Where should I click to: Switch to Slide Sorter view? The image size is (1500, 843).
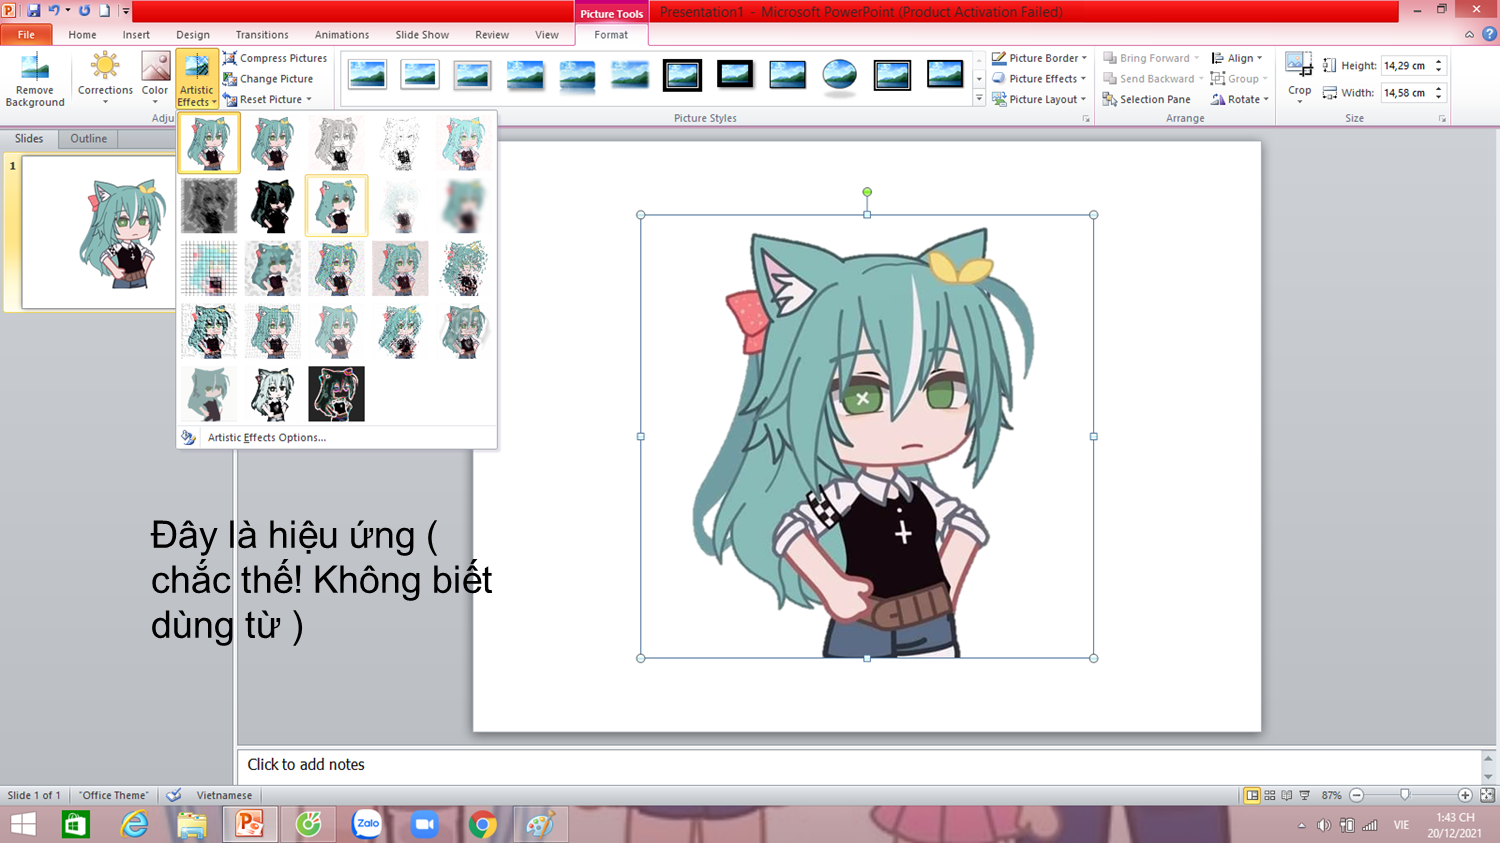click(x=1270, y=795)
